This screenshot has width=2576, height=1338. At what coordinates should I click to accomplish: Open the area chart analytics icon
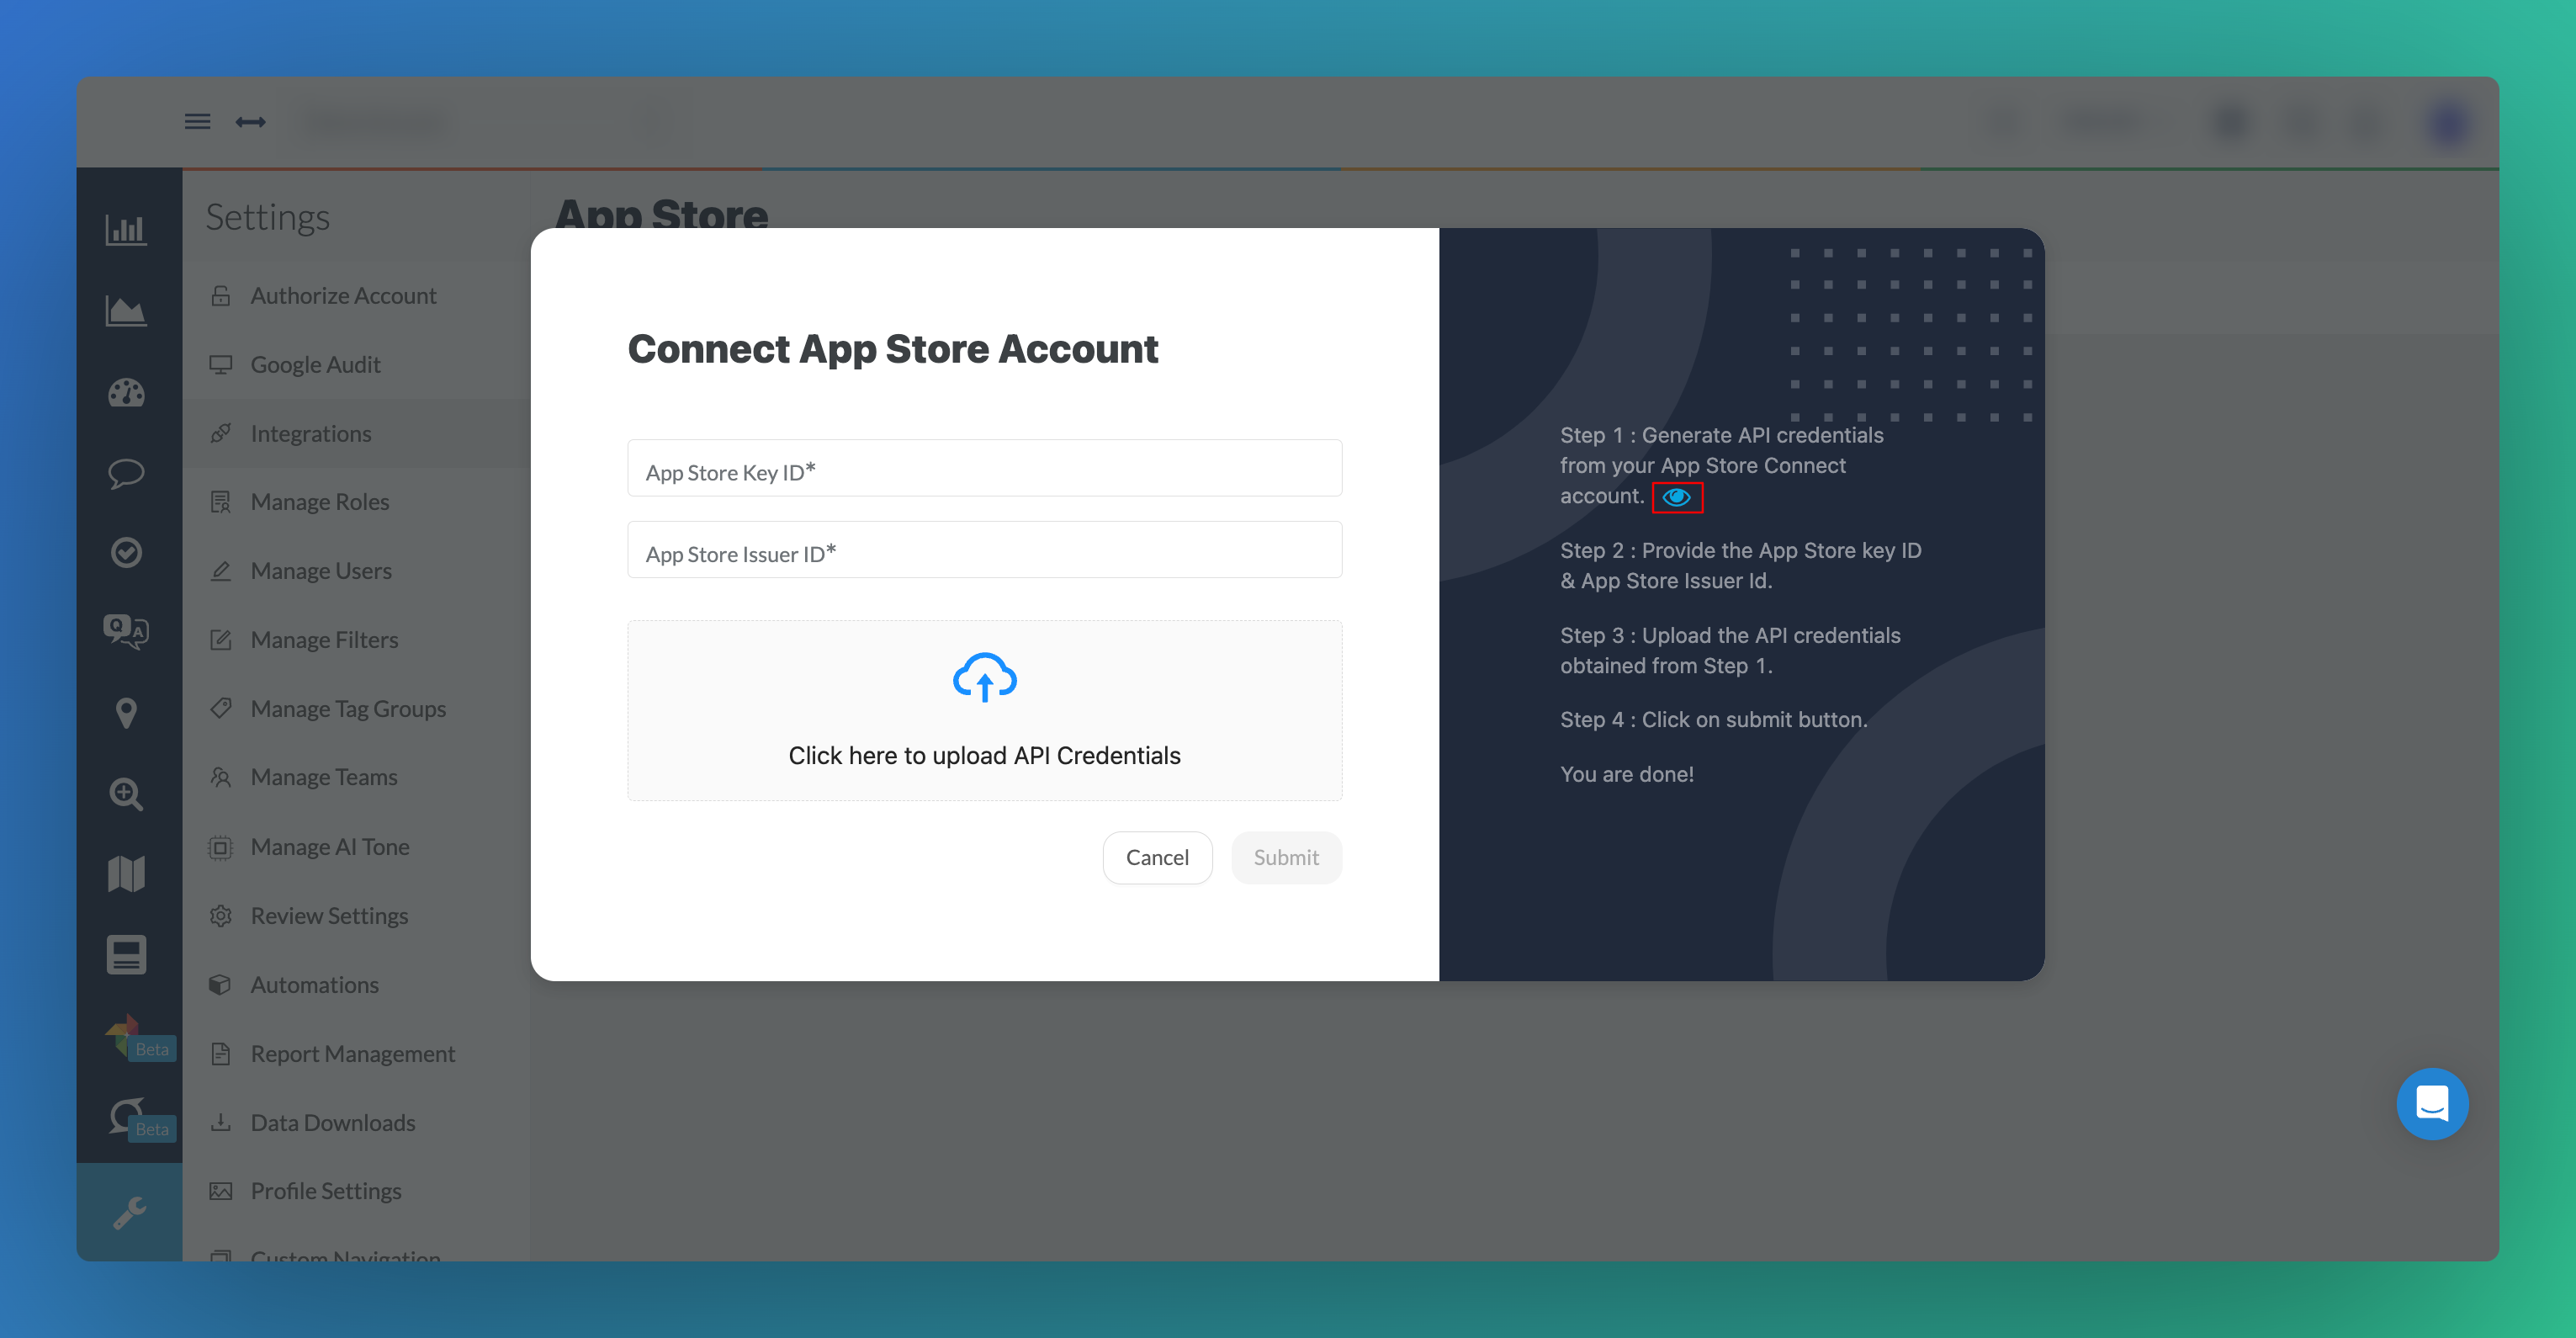click(x=126, y=311)
